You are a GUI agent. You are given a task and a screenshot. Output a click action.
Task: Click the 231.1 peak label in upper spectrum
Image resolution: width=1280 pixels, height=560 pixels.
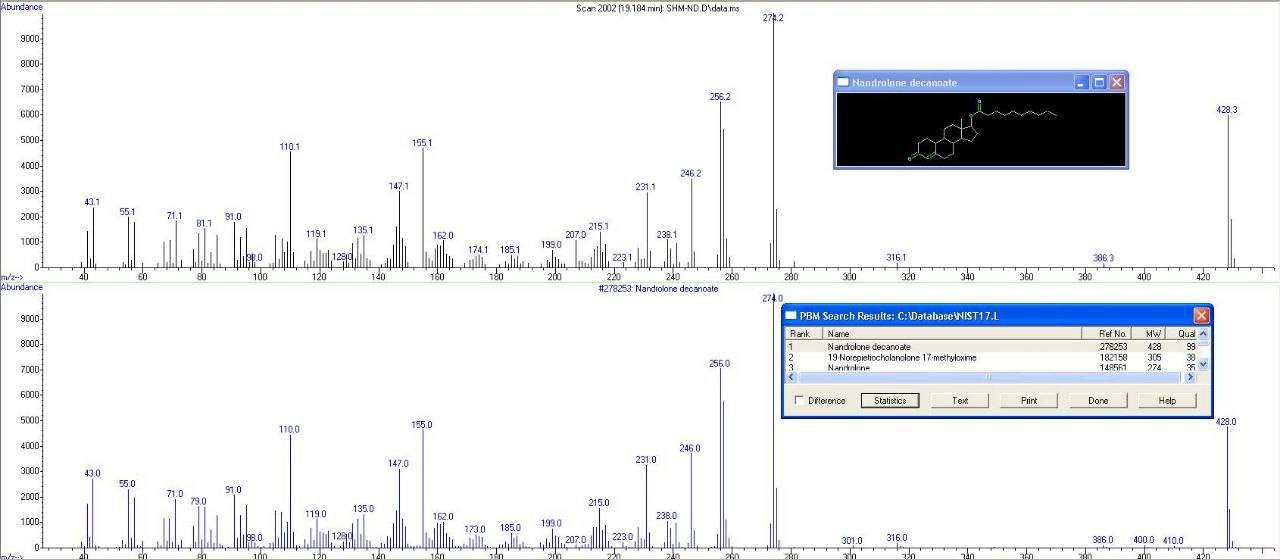(x=646, y=187)
